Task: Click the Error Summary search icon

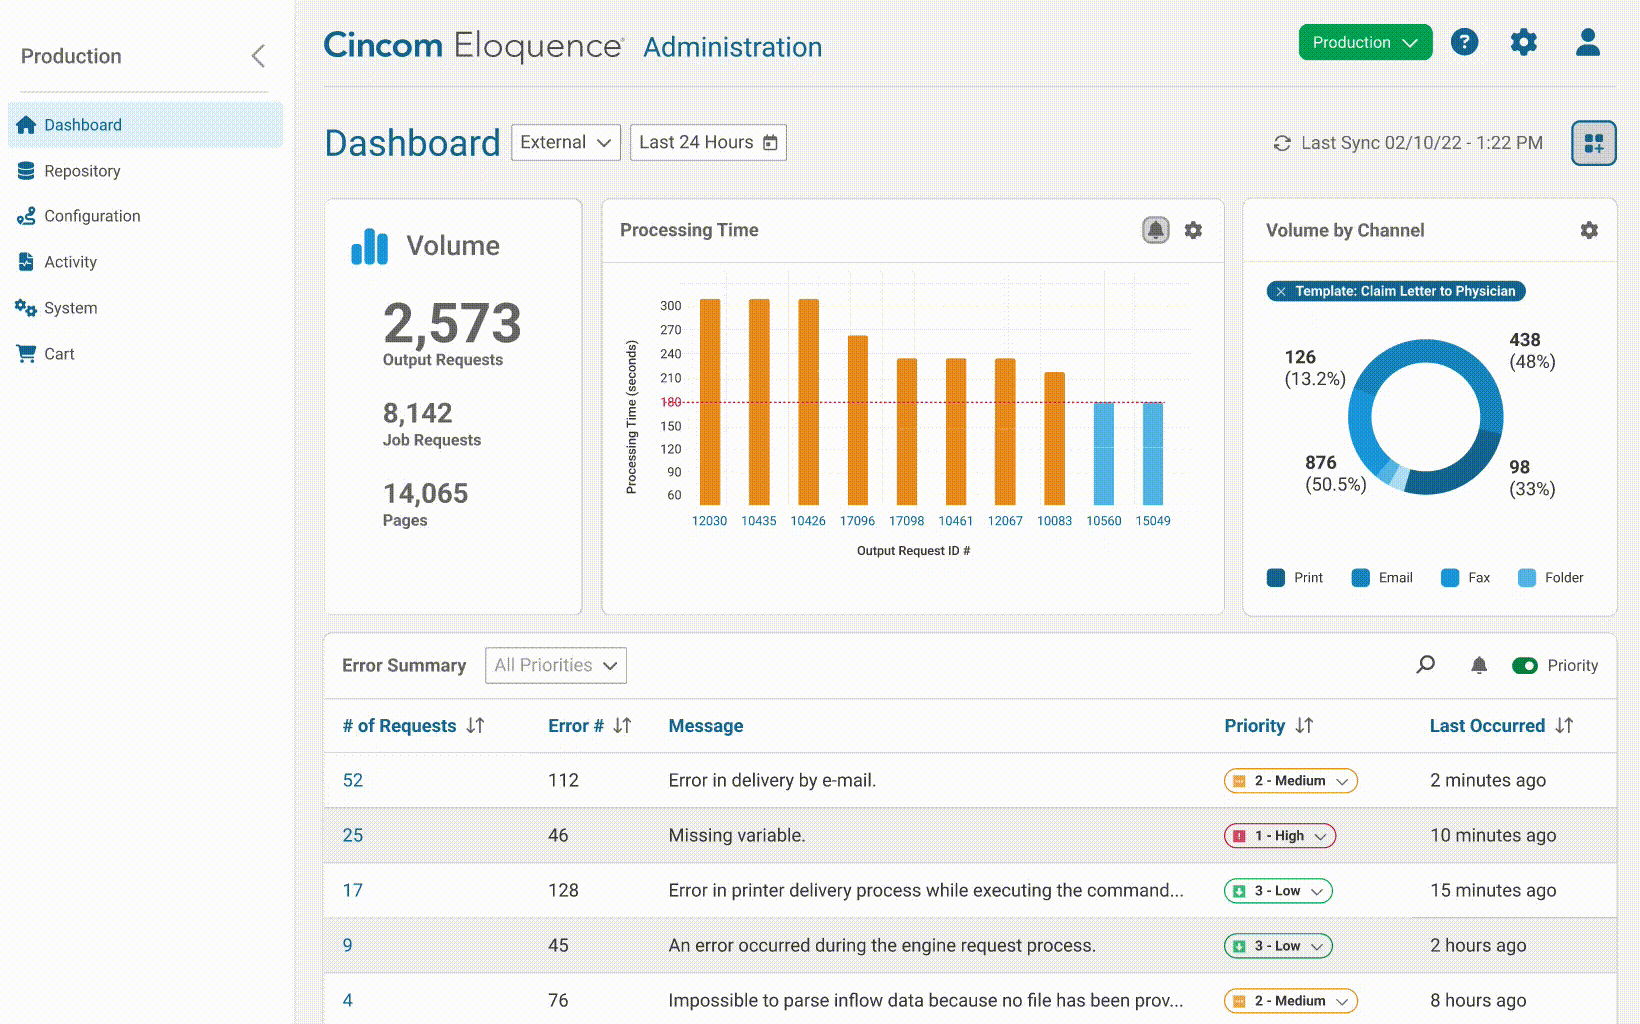Action: click(1426, 665)
